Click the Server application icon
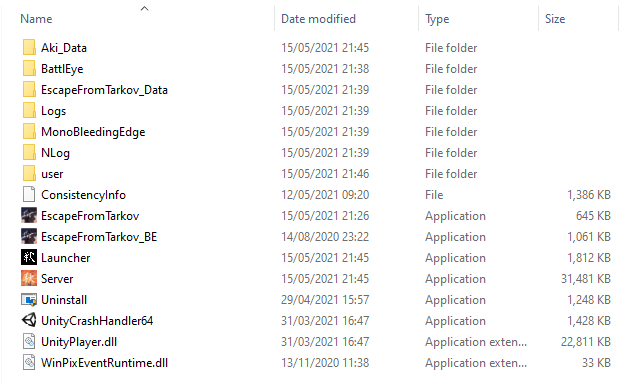 point(29,279)
